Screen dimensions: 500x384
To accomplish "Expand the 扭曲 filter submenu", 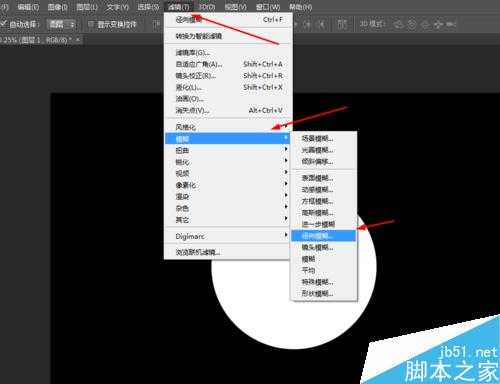I will click(x=227, y=150).
